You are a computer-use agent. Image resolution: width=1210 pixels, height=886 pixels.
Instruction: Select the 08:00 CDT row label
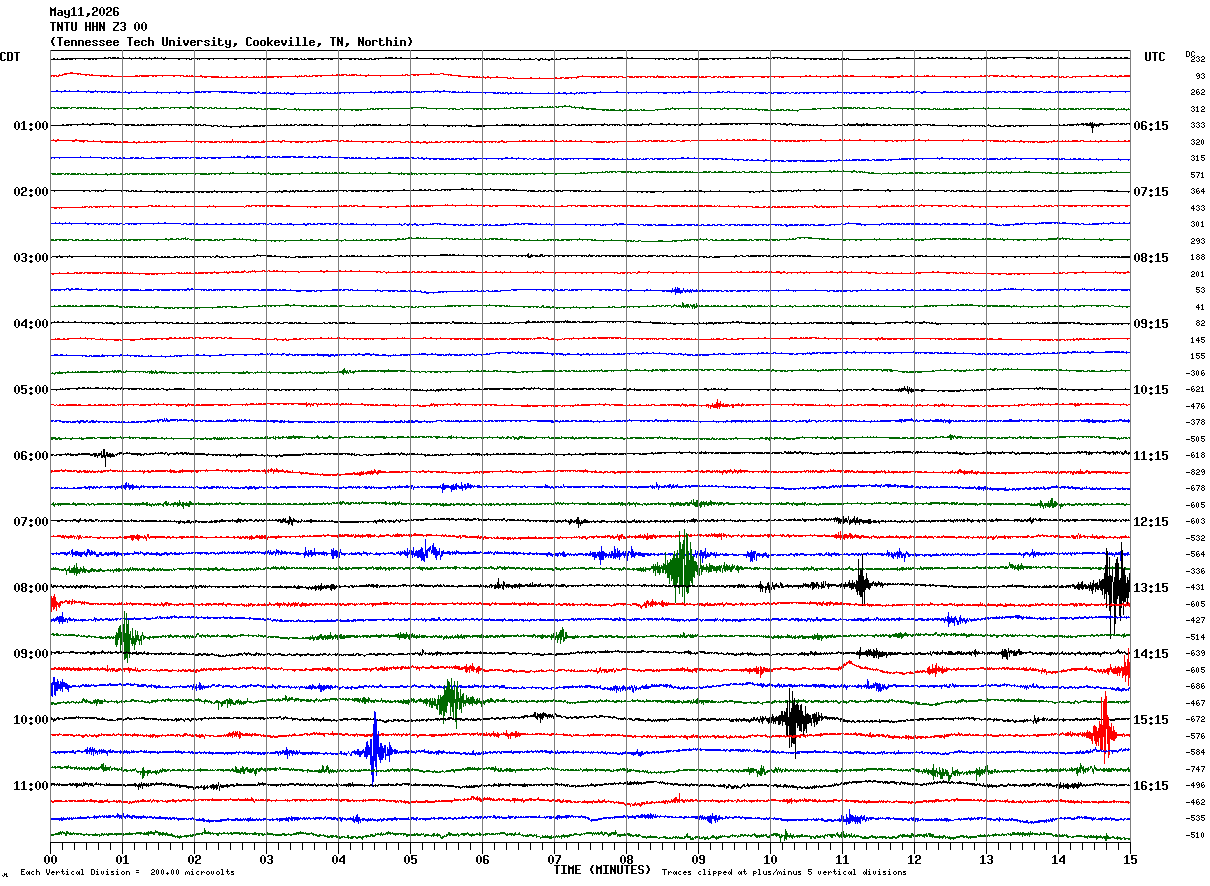coord(30,588)
